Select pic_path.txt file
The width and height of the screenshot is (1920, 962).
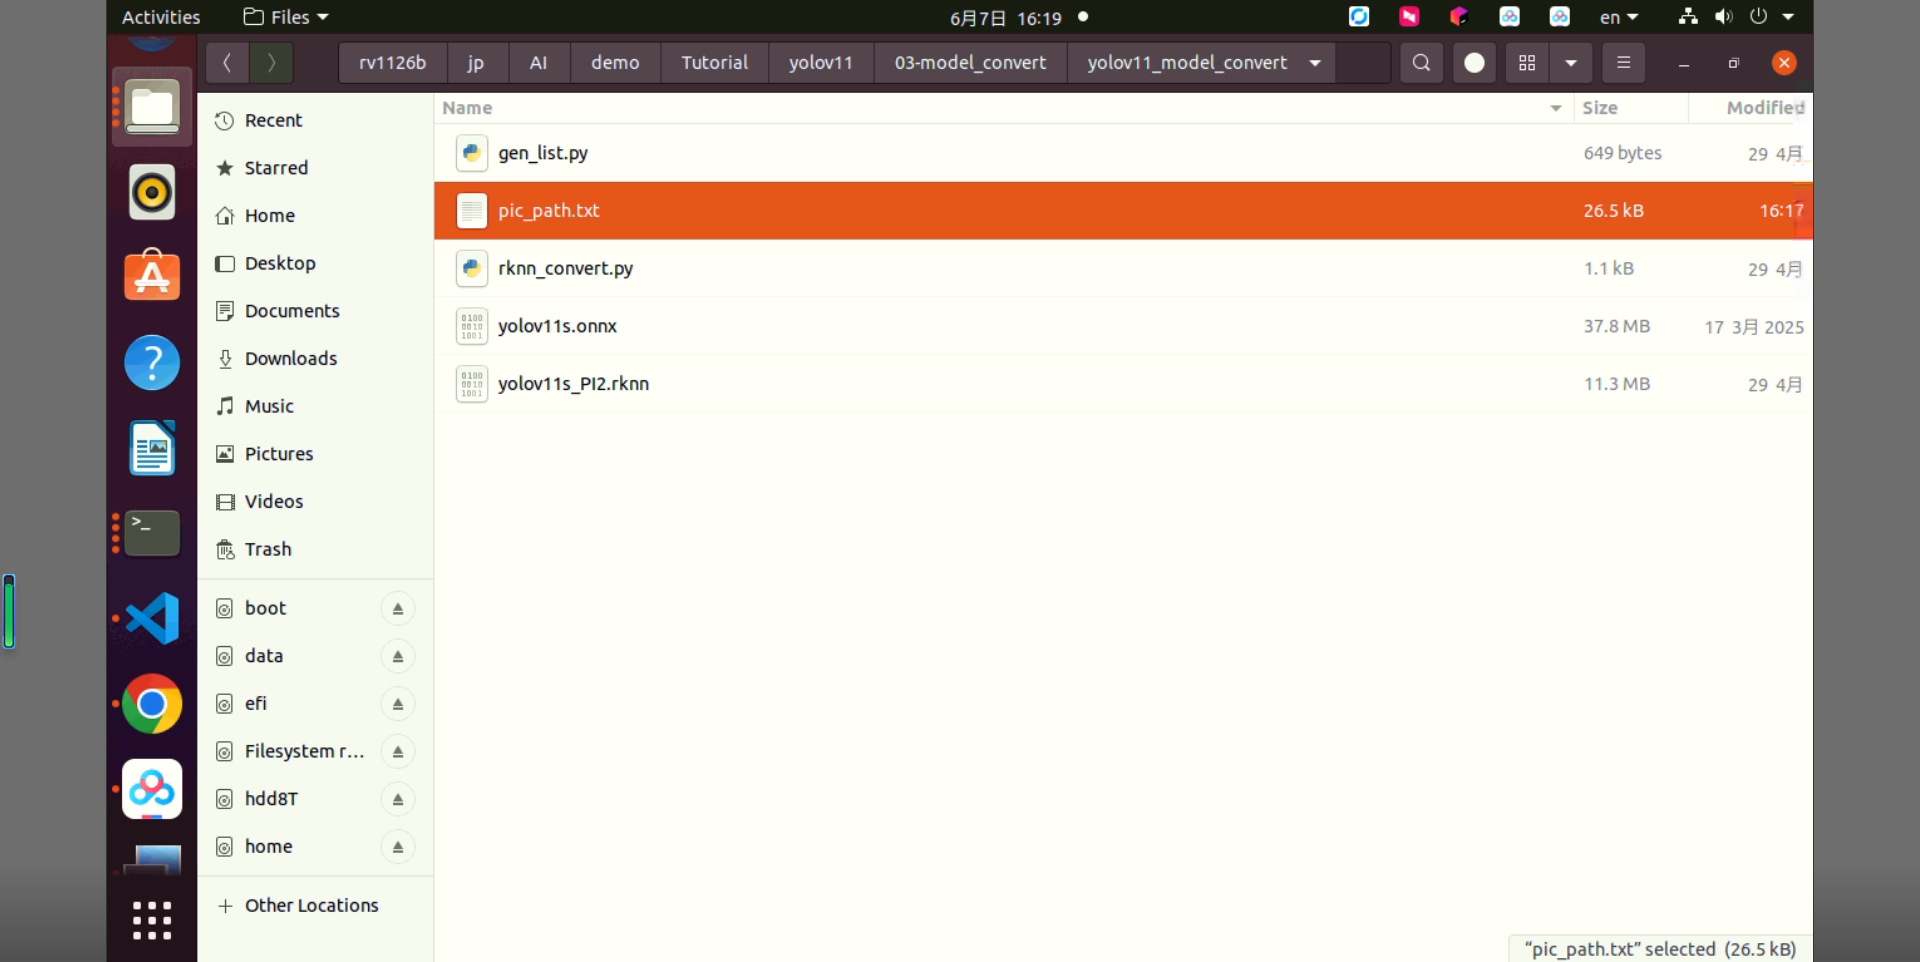click(1123, 211)
